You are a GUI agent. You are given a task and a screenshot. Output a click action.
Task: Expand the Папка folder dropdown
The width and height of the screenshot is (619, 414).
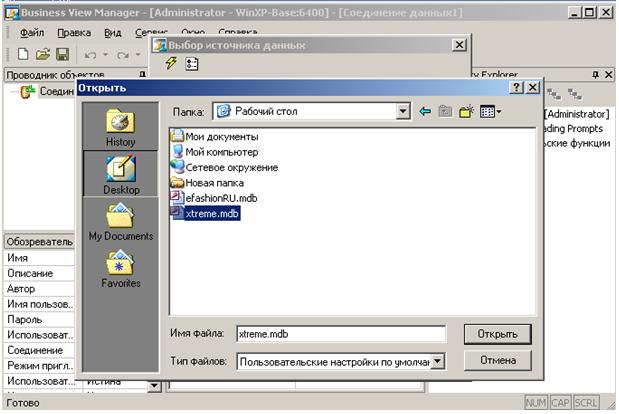[x=403, y=111]
